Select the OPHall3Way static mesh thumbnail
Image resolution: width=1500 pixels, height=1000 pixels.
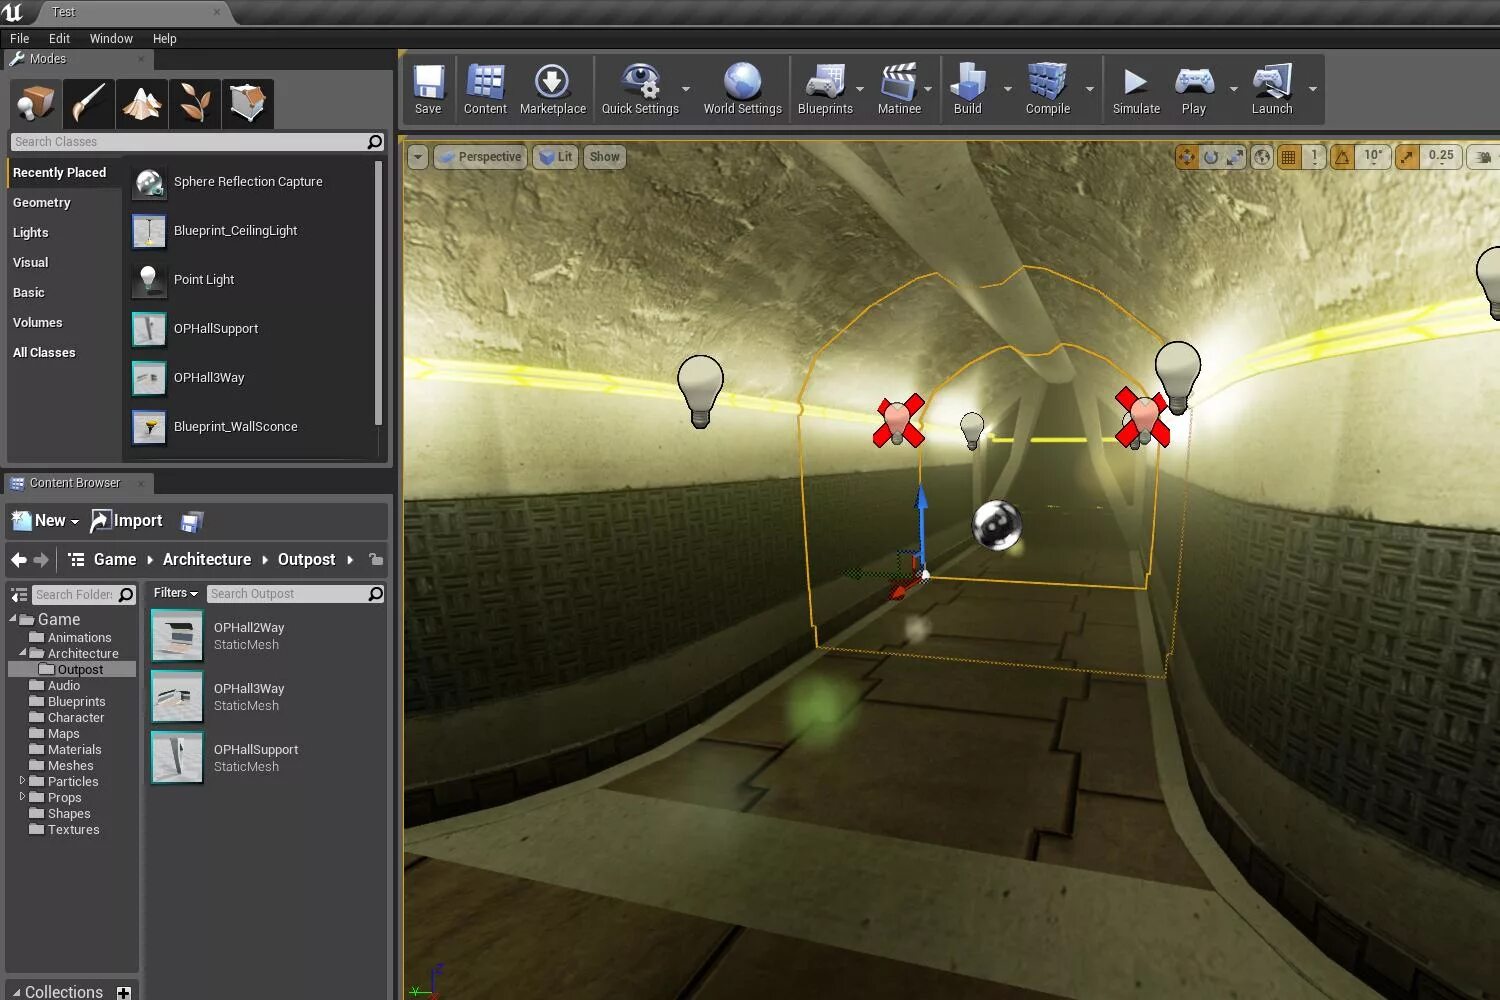tap(177, 696)
